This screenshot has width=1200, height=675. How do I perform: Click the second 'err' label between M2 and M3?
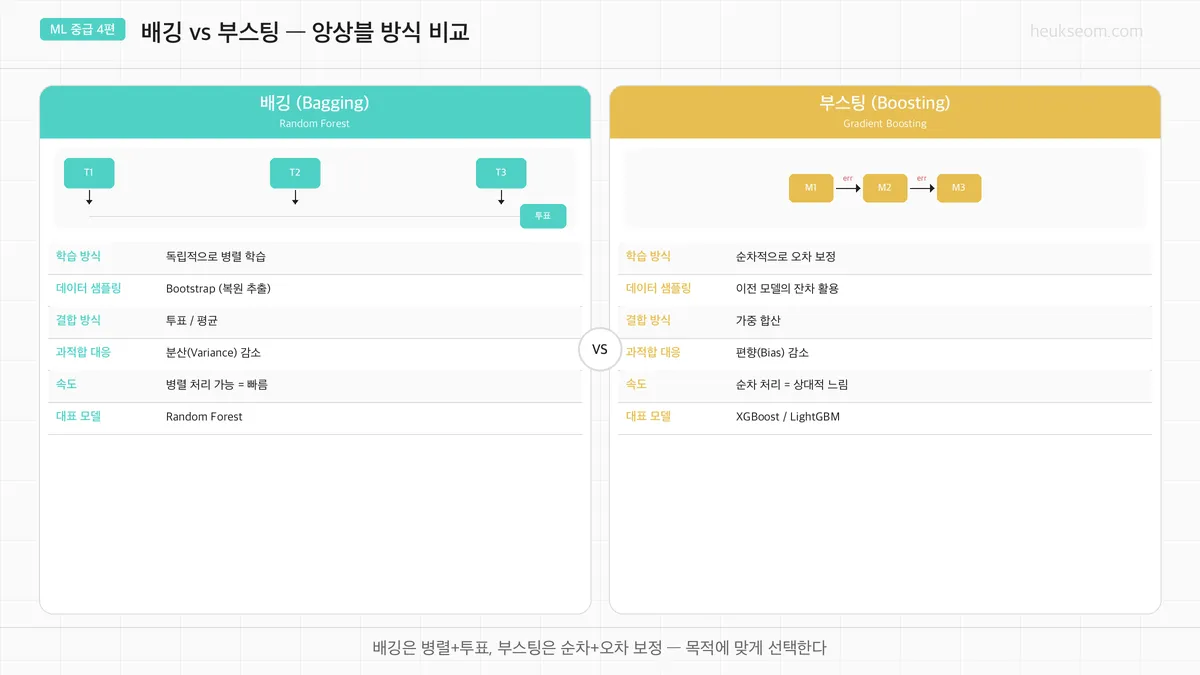(x=921, y=178)
